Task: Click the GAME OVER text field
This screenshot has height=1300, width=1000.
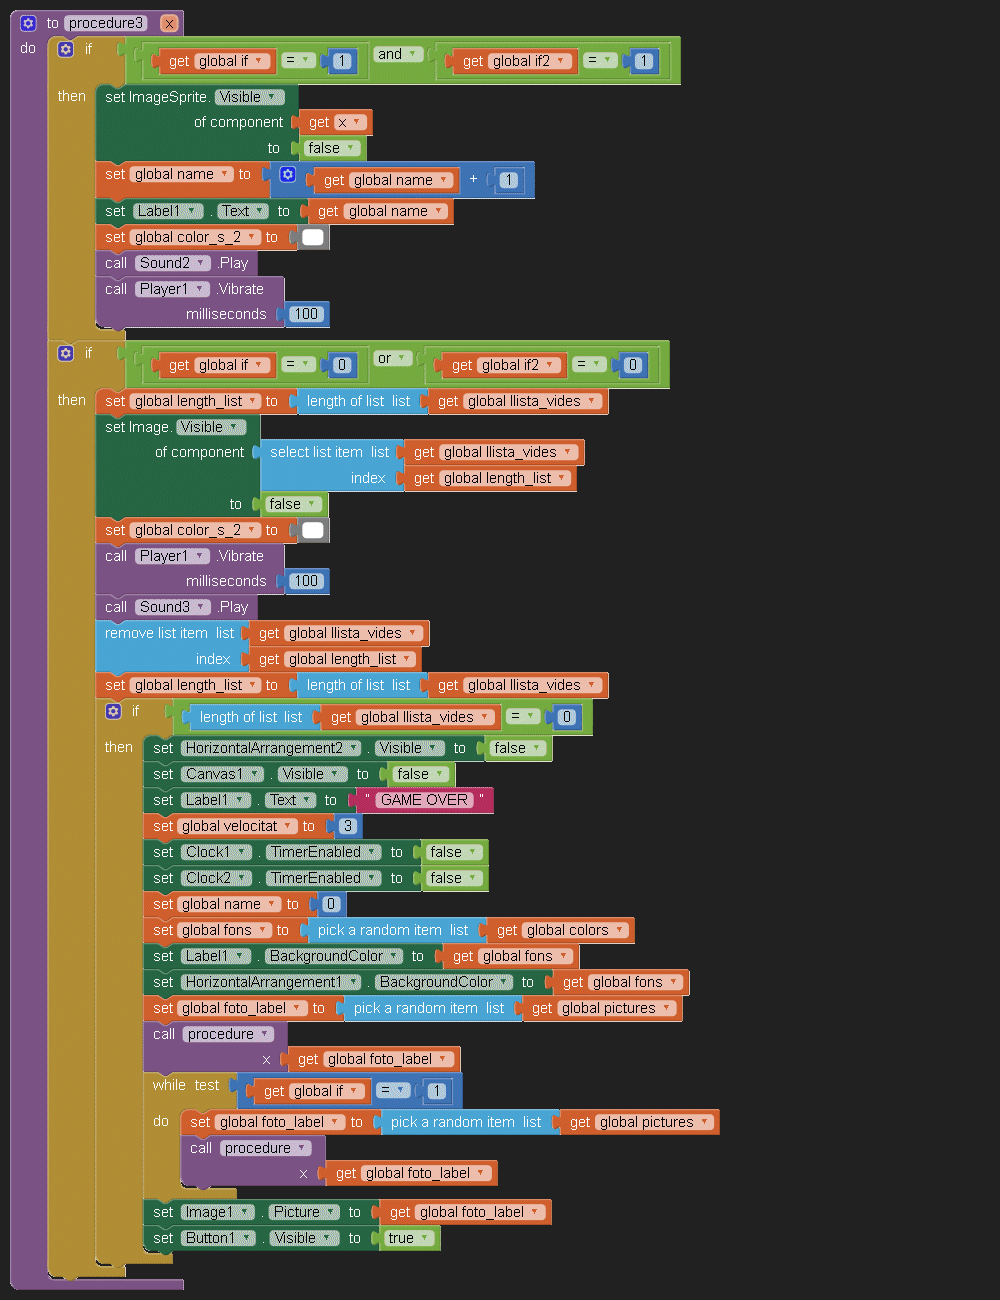Action: (424, 800)
